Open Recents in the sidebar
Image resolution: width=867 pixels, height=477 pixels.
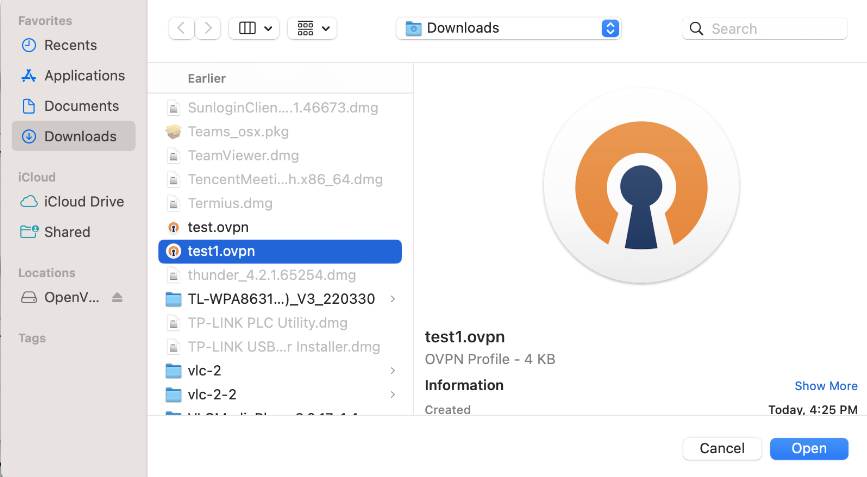point(74,45)
